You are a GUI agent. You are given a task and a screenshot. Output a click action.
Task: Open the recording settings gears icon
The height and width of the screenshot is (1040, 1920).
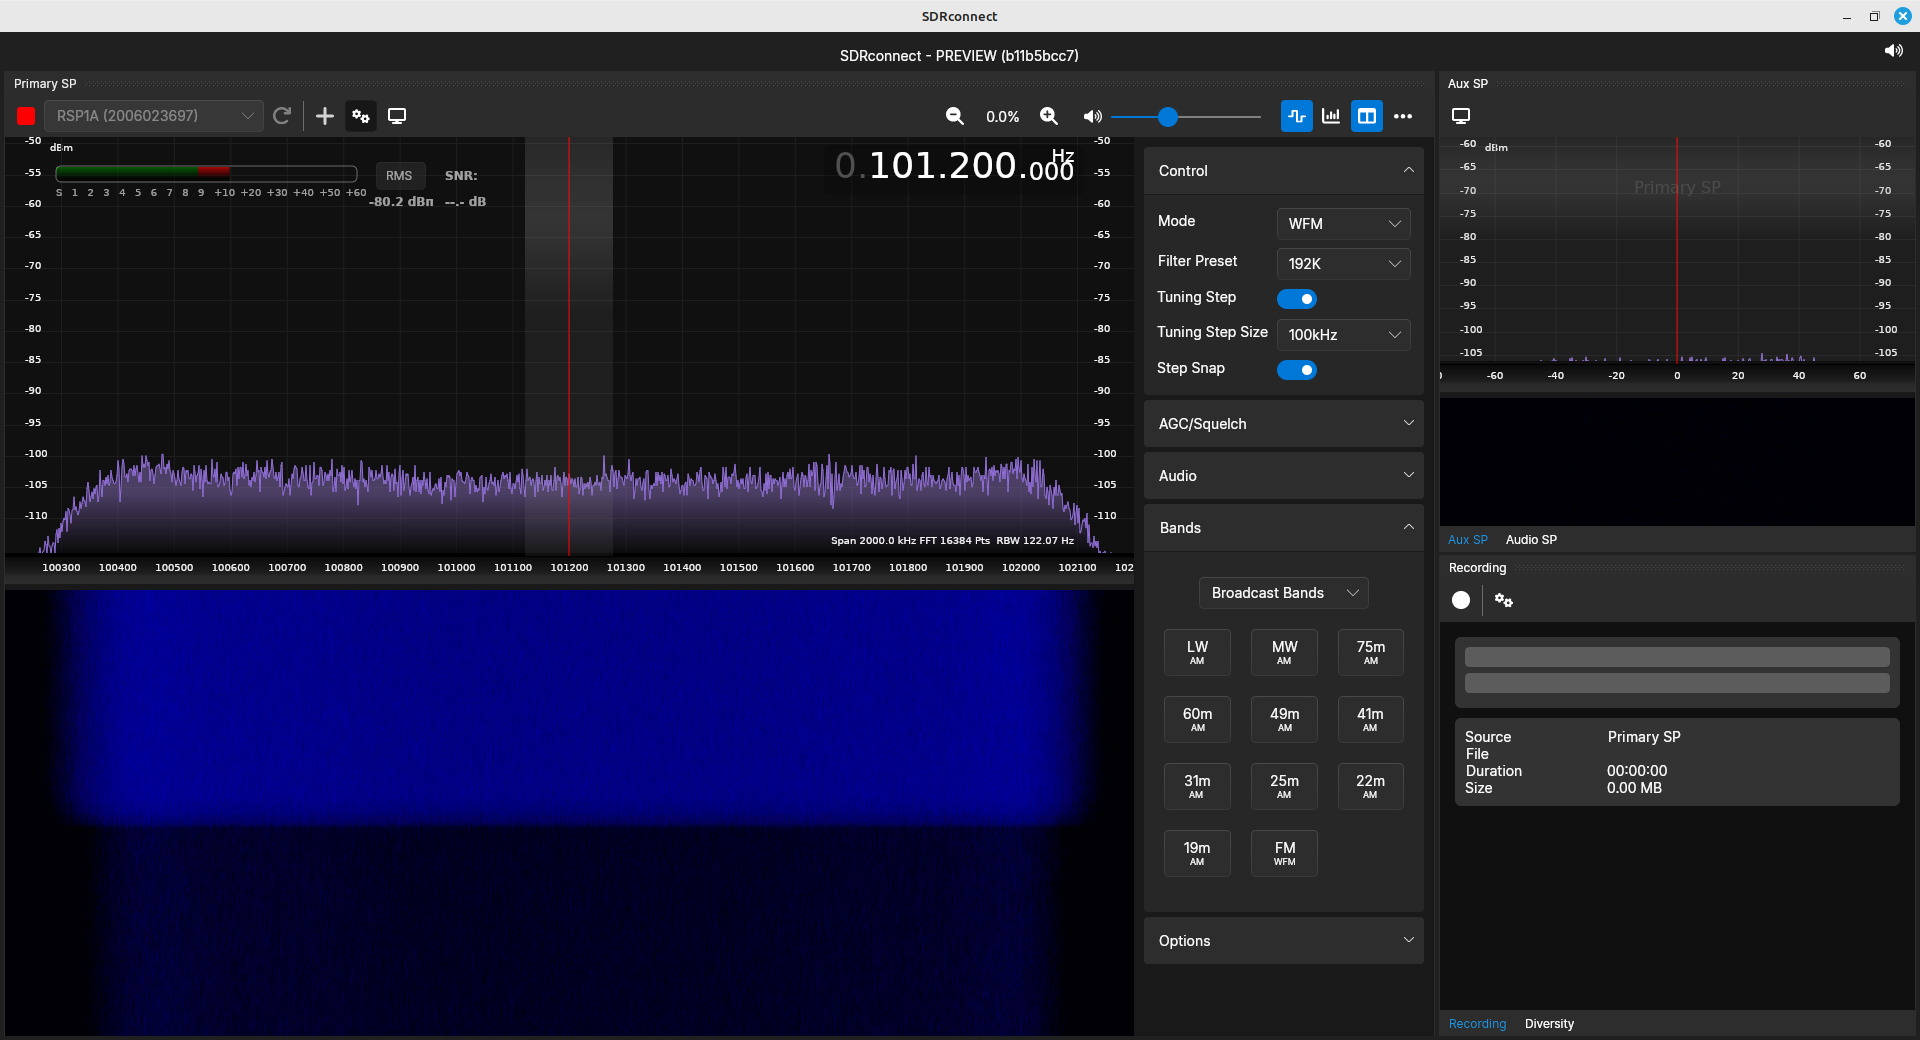(1503, 600)
